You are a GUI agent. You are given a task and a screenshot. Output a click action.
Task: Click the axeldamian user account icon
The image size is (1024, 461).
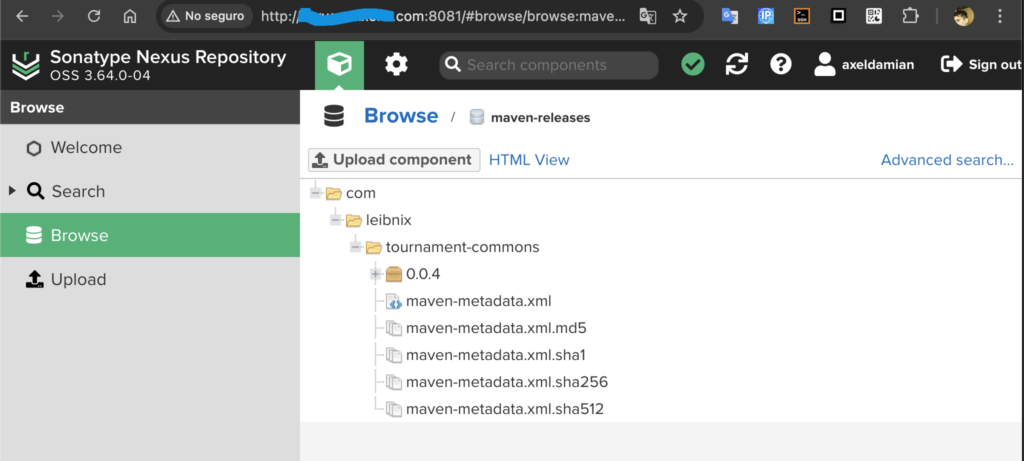pos(825,65)
